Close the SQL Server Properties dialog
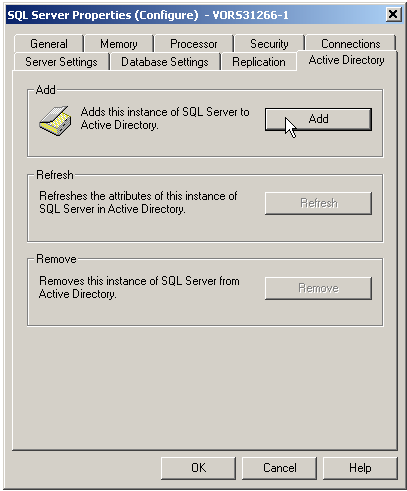The image size is (407, 491). 393,14
